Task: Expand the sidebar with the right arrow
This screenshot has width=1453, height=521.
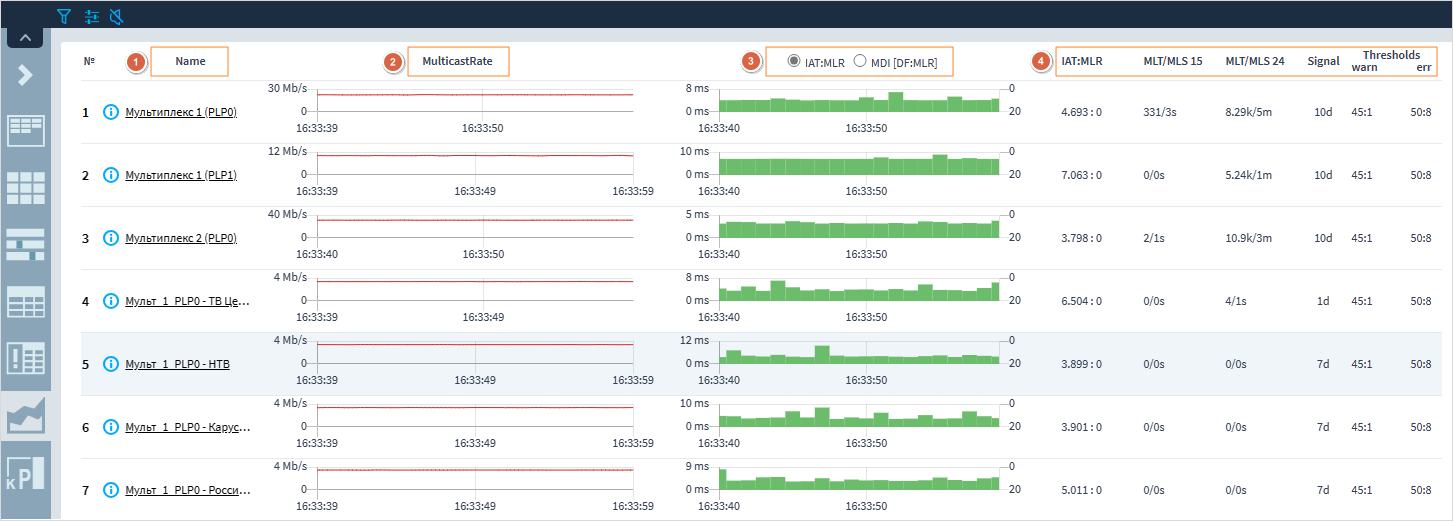Action: point(25,75)
